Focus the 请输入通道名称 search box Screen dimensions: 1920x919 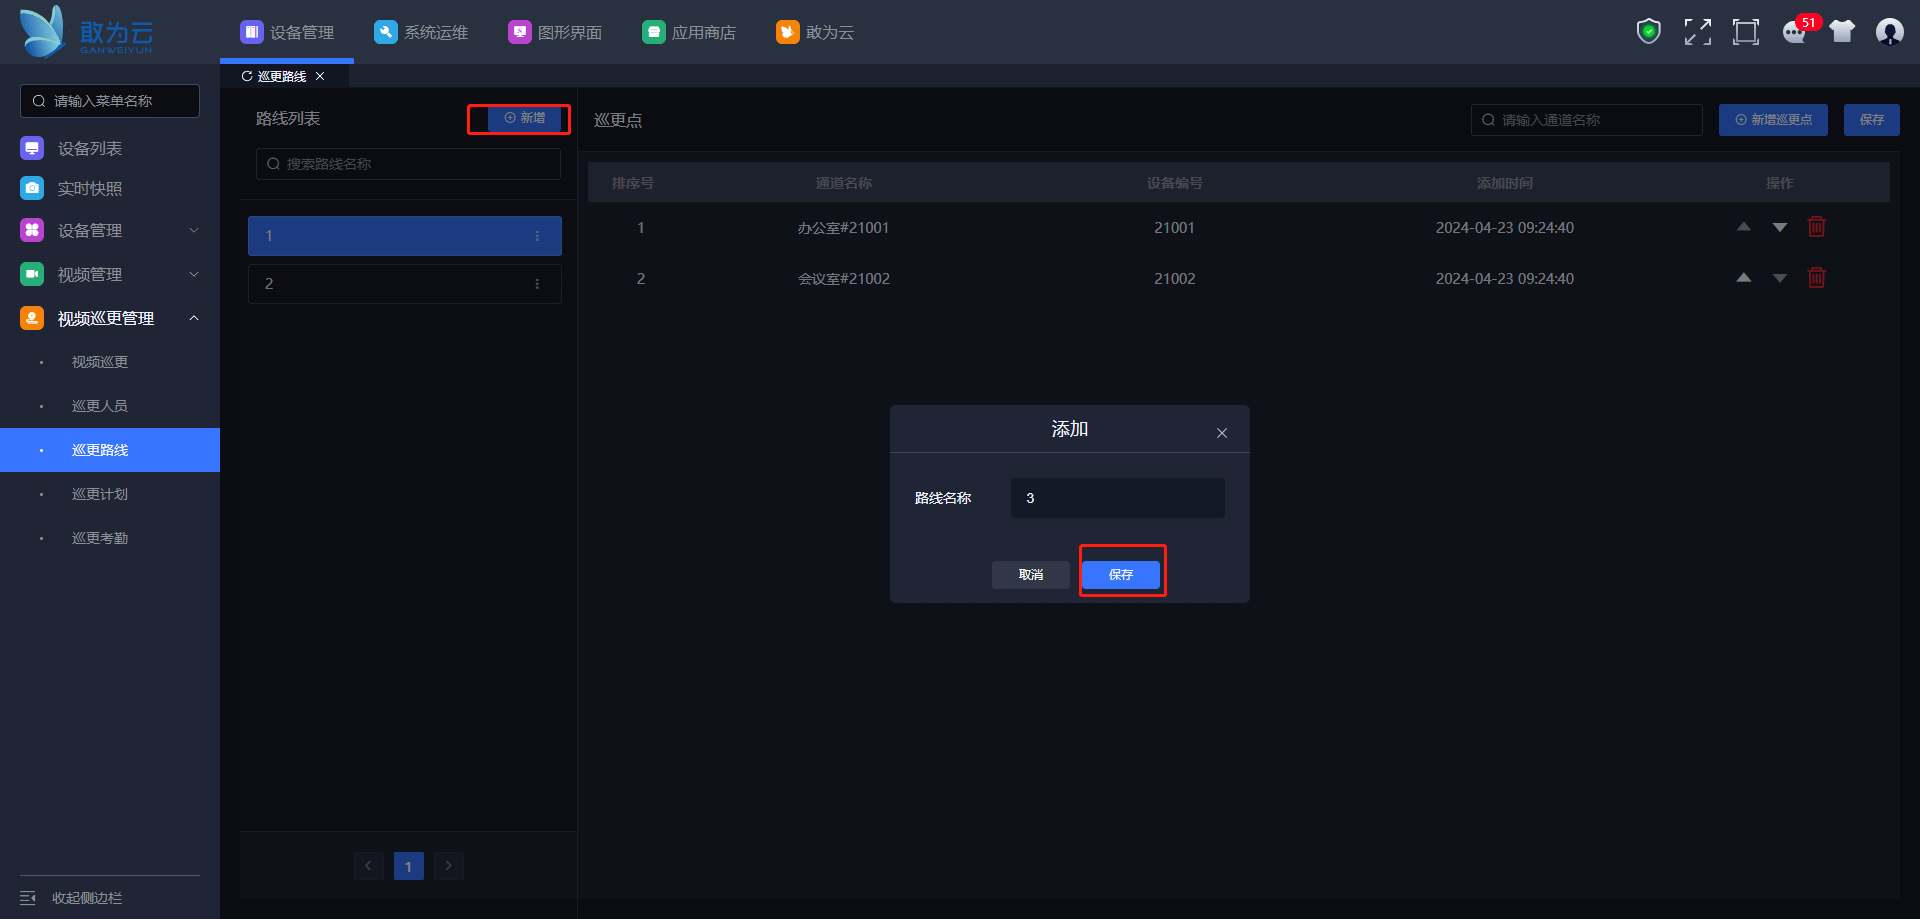pos(1587,120)
